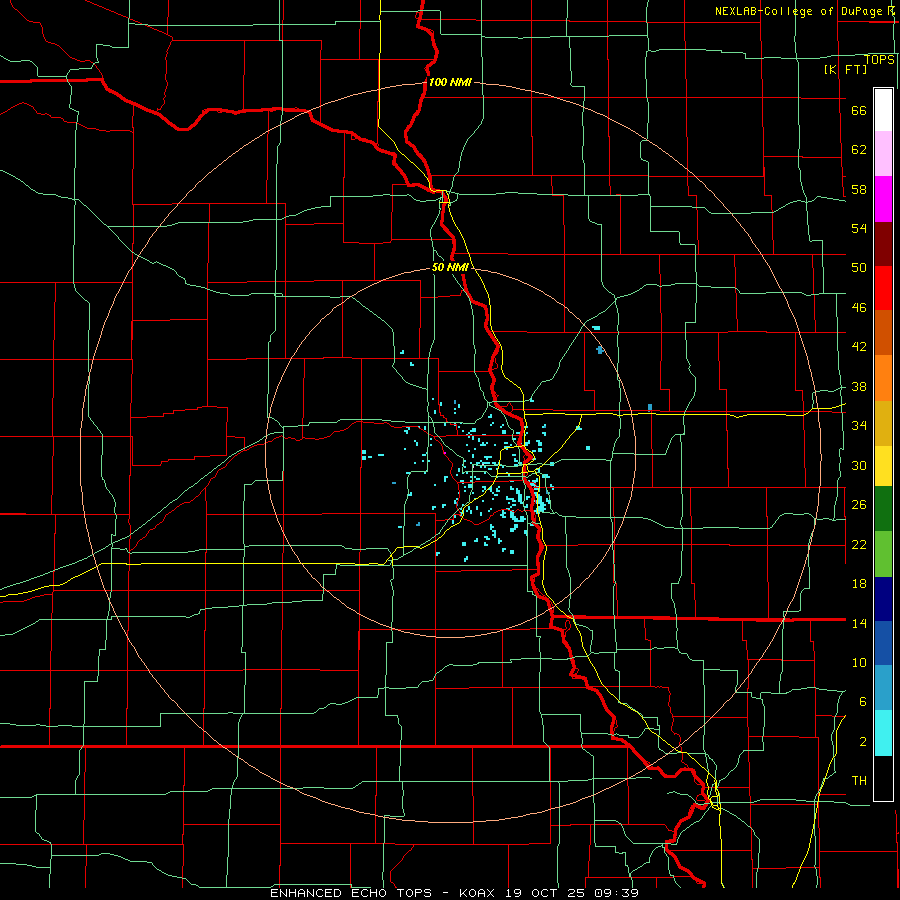Click legend value 50
900x900 pixels.
click(x=859, y=267)
